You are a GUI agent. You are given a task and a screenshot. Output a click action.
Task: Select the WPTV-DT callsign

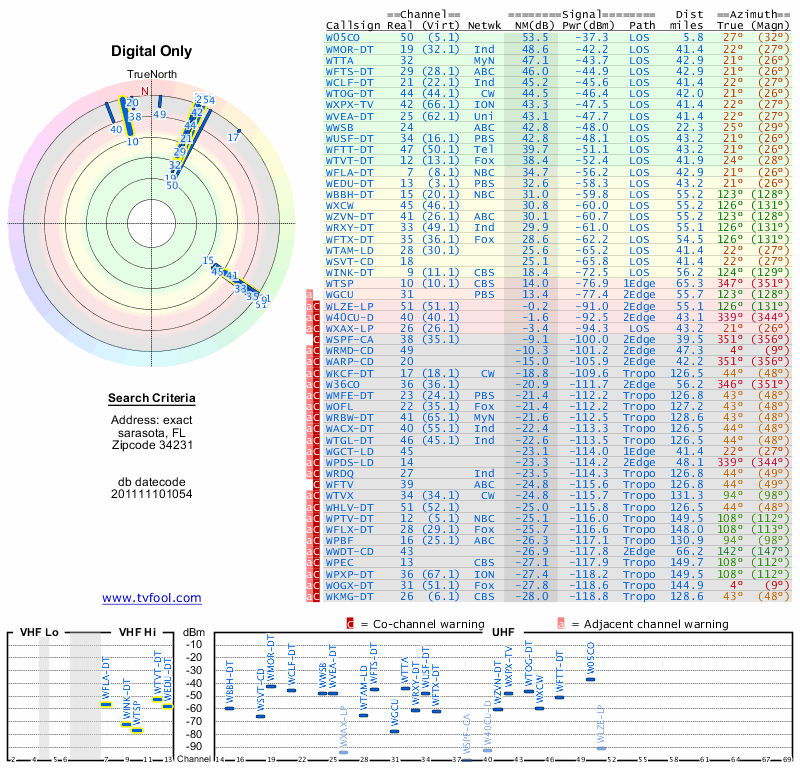coord(349,518)
